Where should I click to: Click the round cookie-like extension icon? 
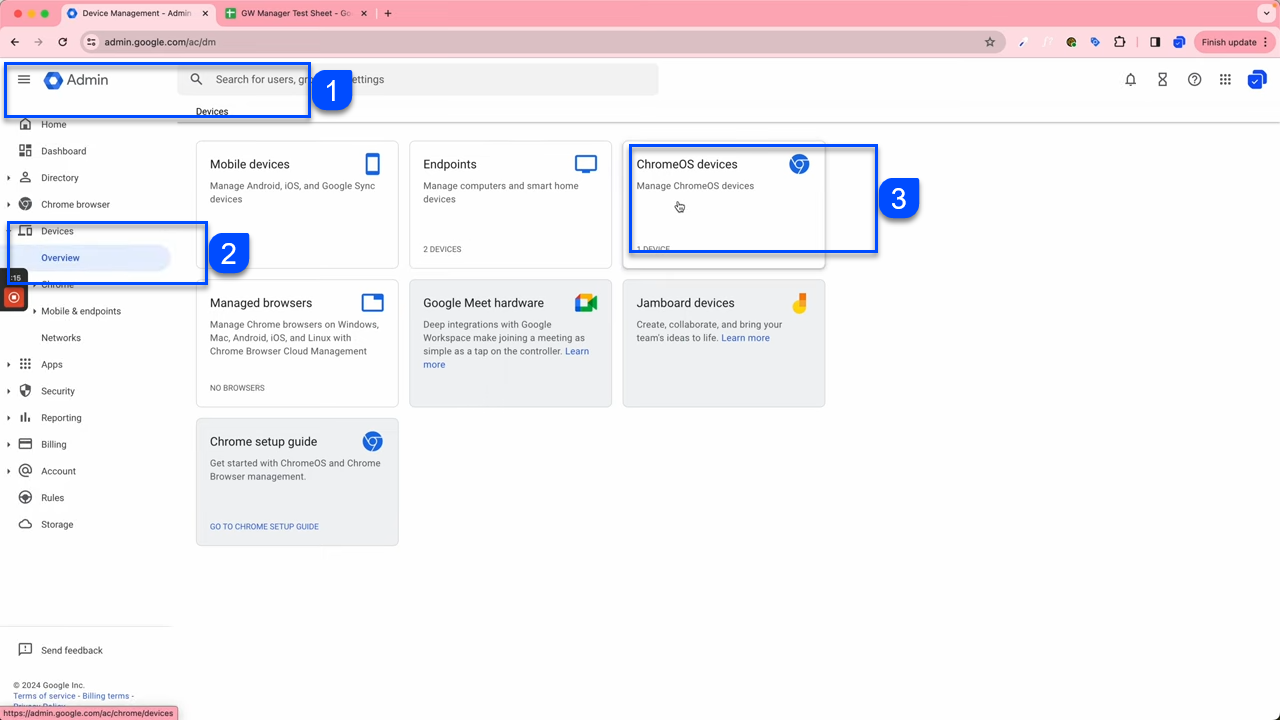click(x=1071, y=42)
